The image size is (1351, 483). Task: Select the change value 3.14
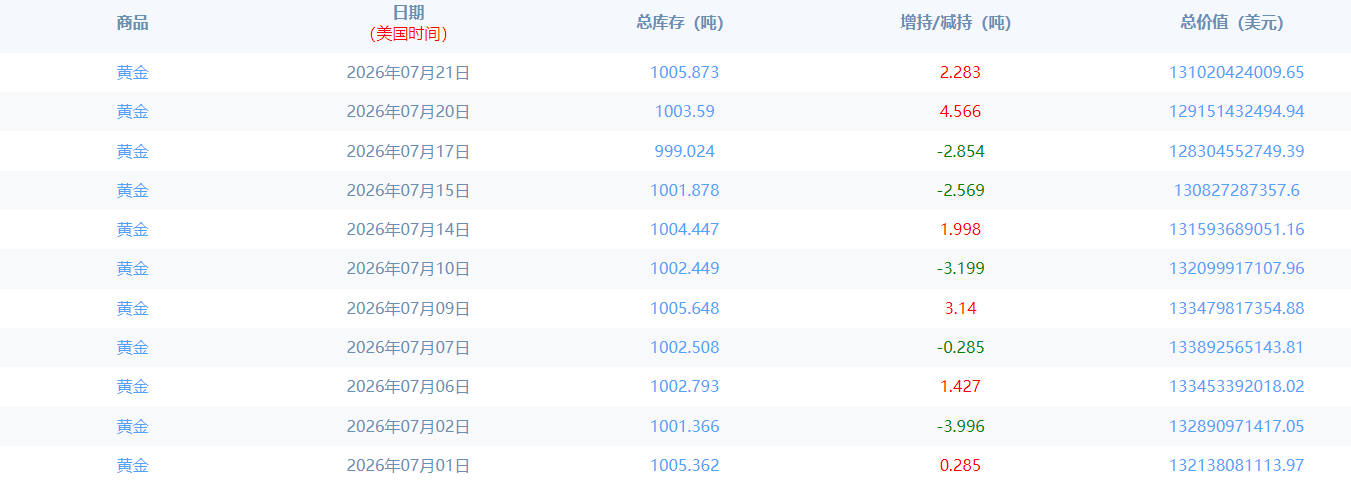coord(960,308)
